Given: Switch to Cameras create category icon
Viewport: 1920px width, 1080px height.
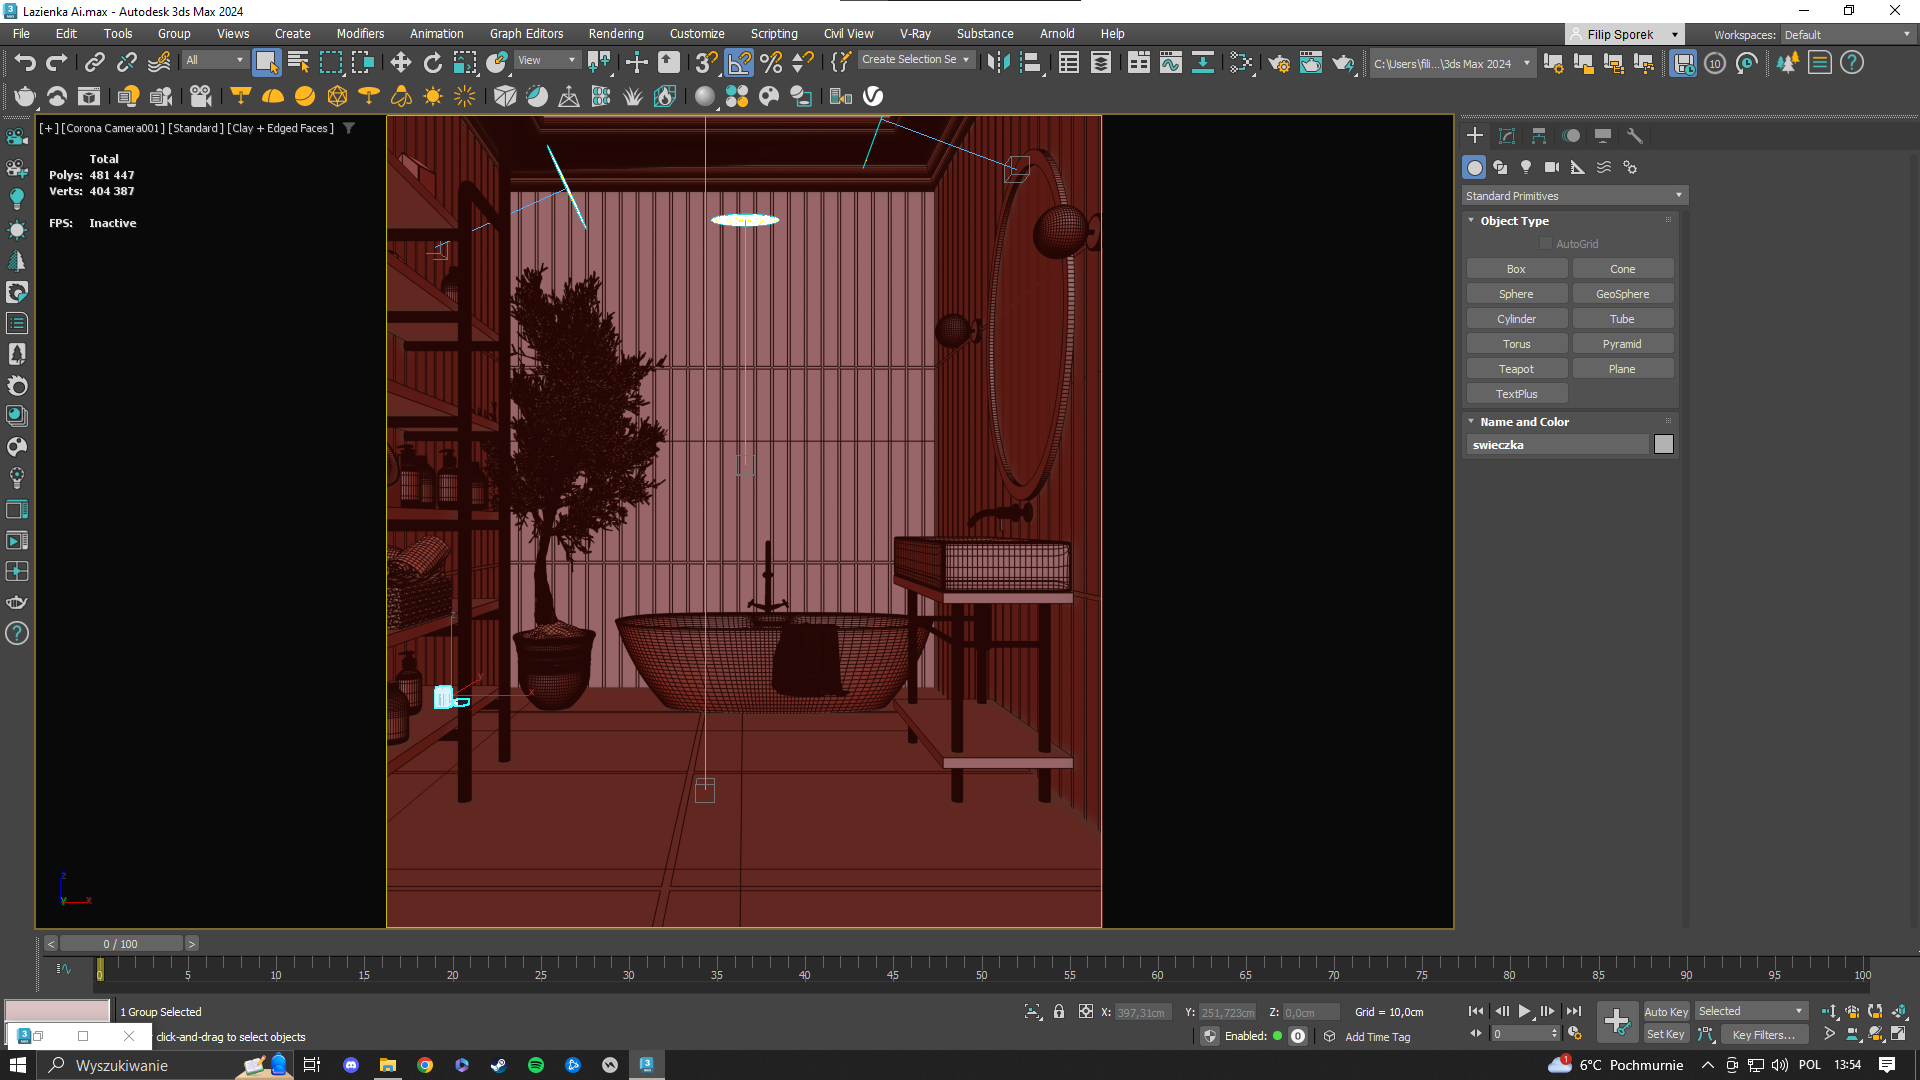Looking at the screenshot, I should coord(1552,167).
